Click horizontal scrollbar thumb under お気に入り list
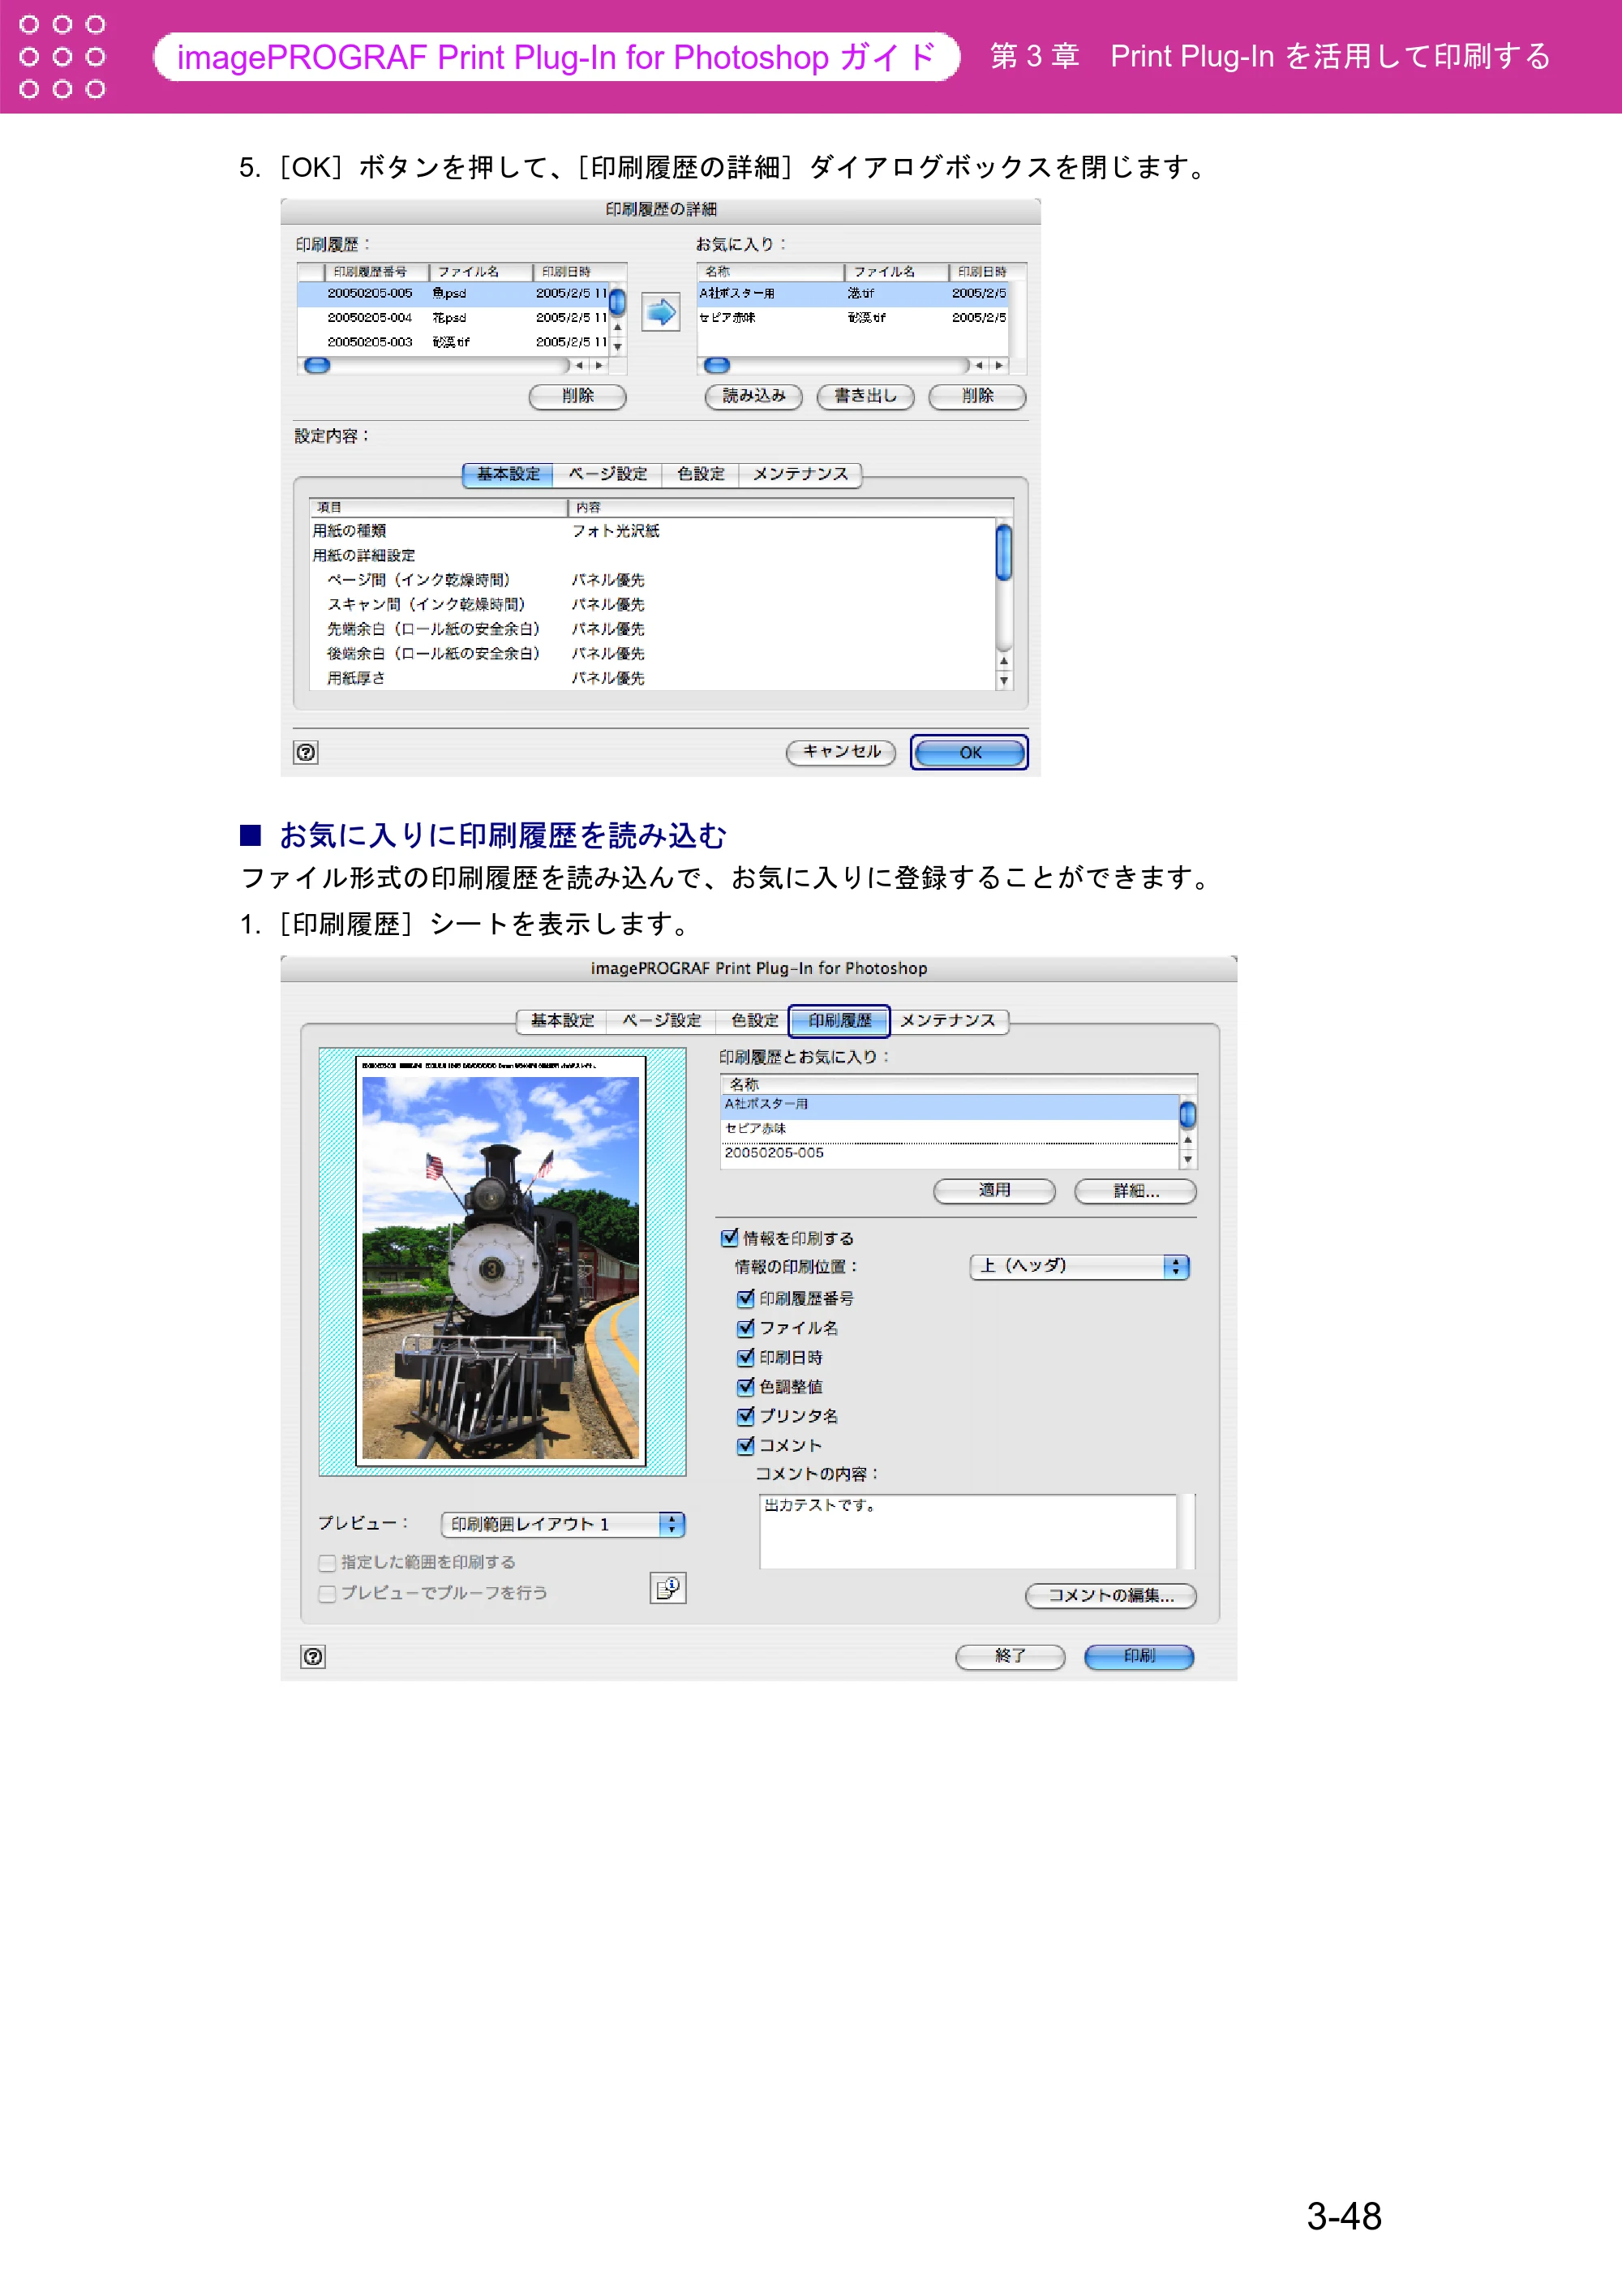The image size is (1622, 2296). coord(717,366)
